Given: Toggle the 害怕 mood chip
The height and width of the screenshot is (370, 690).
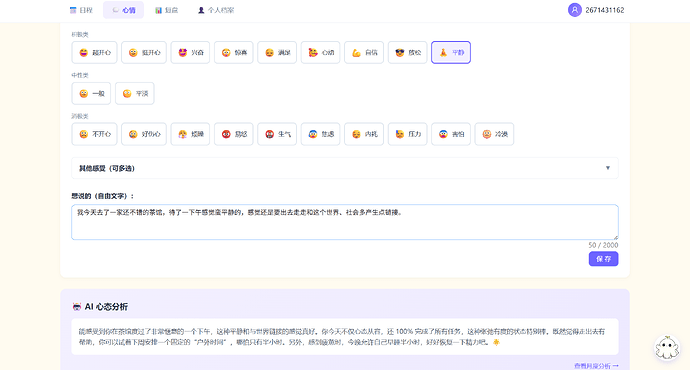Looking at the screenshot, I should pyautogui.click(x=451, y=134).
